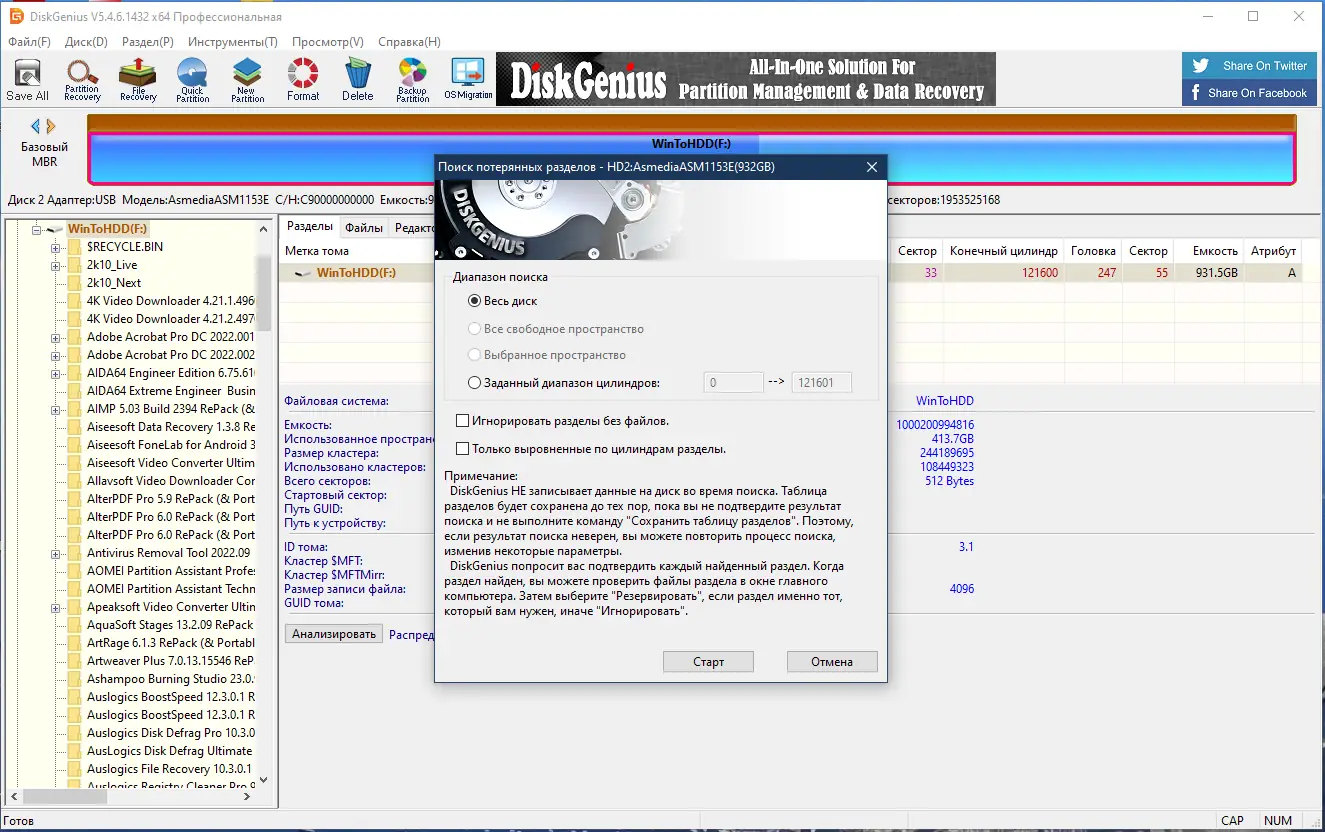Switch to the Файлы tab

coord(364,228)
